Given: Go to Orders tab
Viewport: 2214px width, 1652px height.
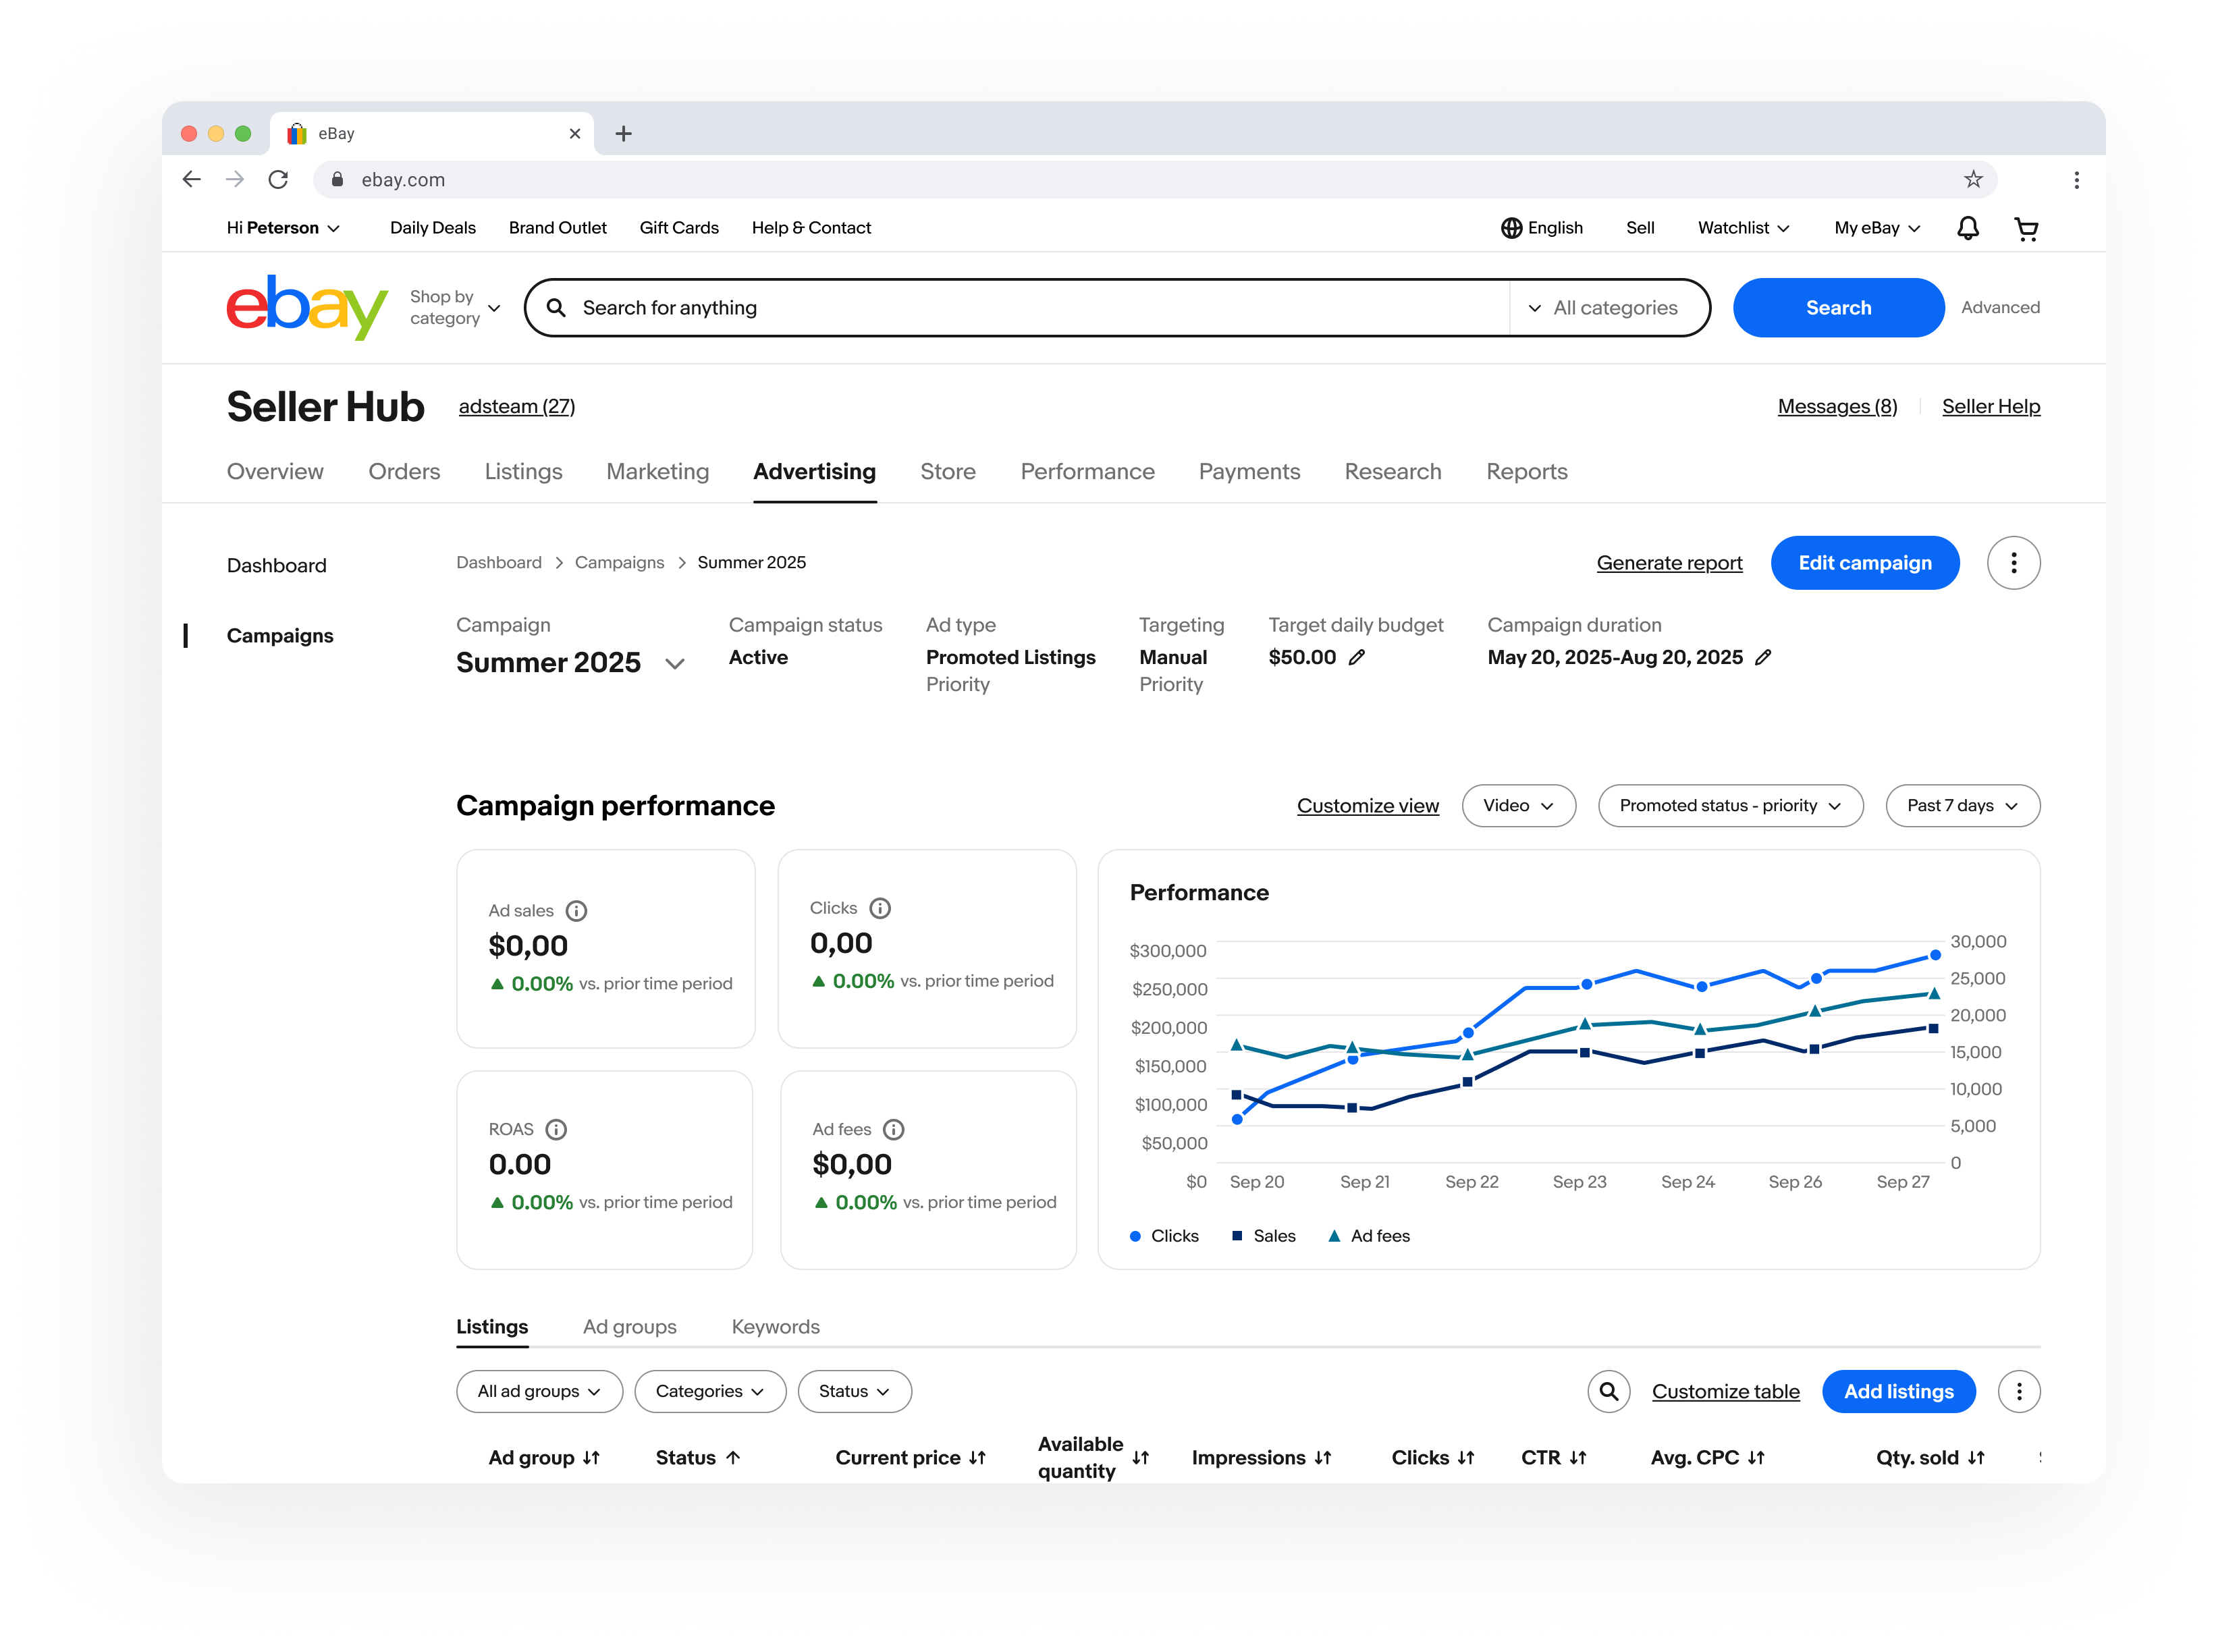Looking at the screenshot, I should [404, 471].
